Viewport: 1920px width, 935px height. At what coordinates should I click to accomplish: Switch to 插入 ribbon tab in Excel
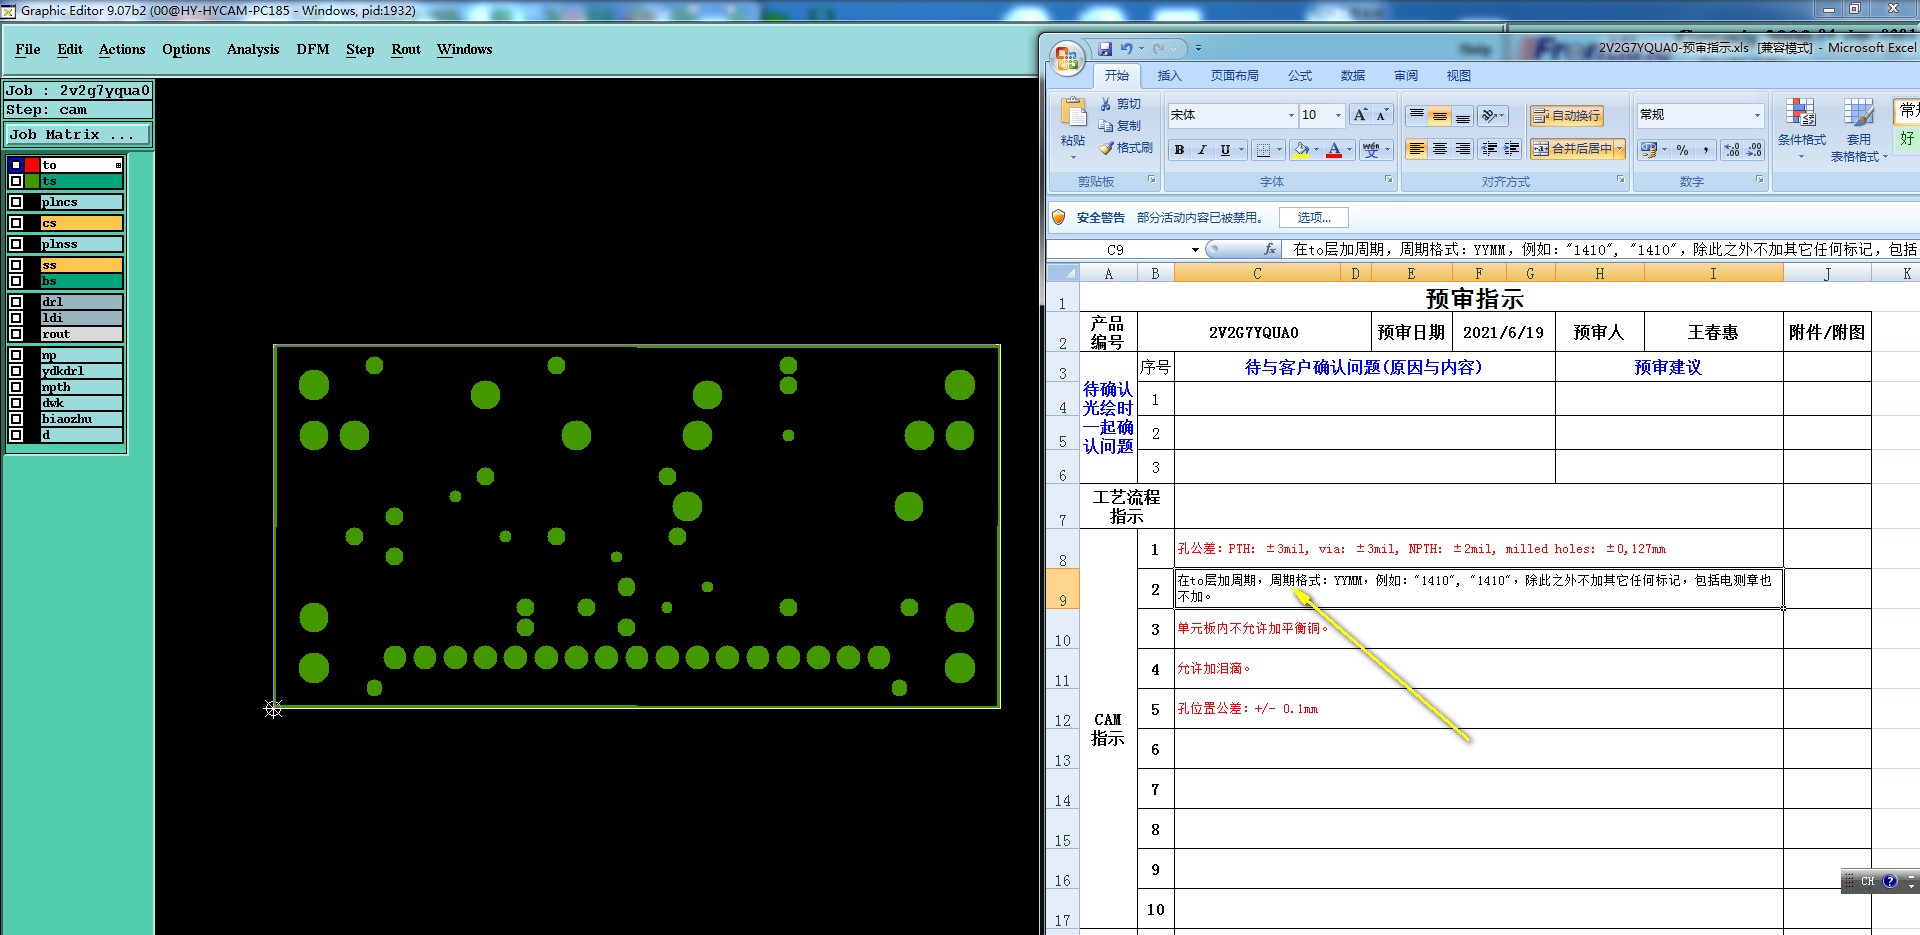coord(1169,76)
